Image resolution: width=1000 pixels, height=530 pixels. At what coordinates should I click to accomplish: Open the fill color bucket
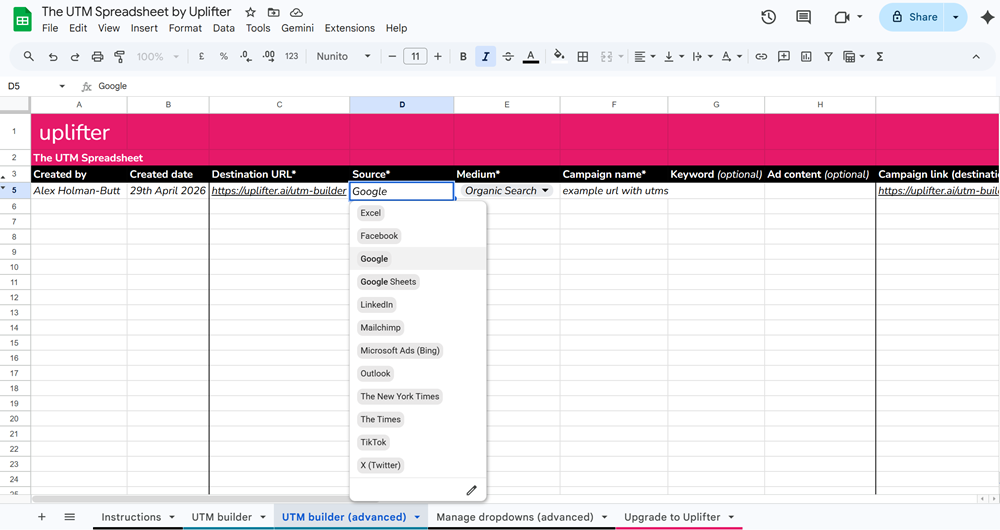point(559,56)
